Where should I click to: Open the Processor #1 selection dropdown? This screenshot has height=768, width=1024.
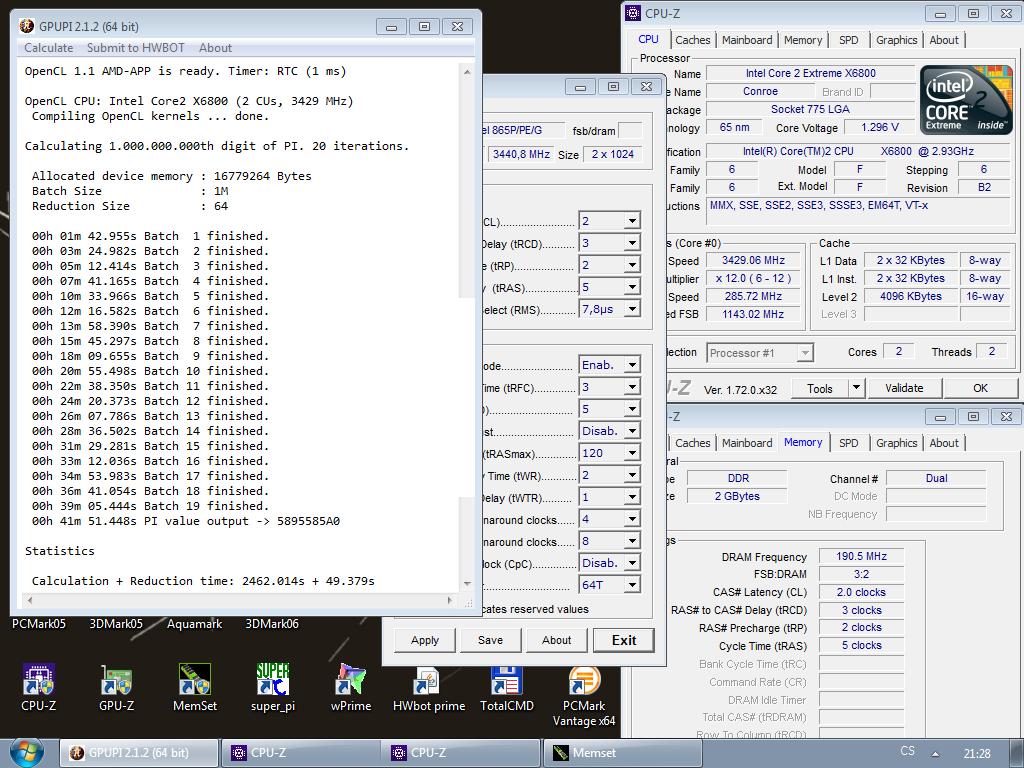(x=805, y=353)
